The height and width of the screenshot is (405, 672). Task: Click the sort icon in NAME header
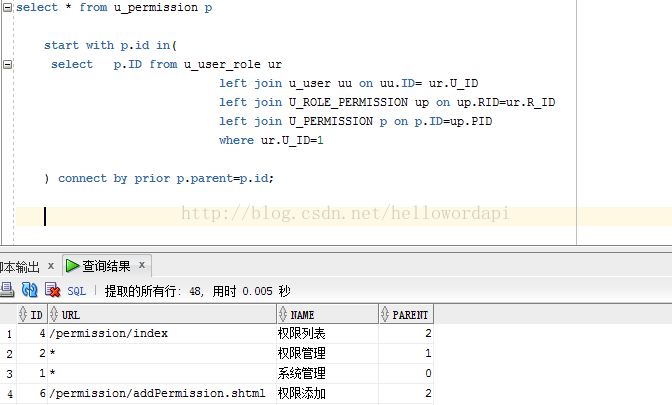pos(283,314)
